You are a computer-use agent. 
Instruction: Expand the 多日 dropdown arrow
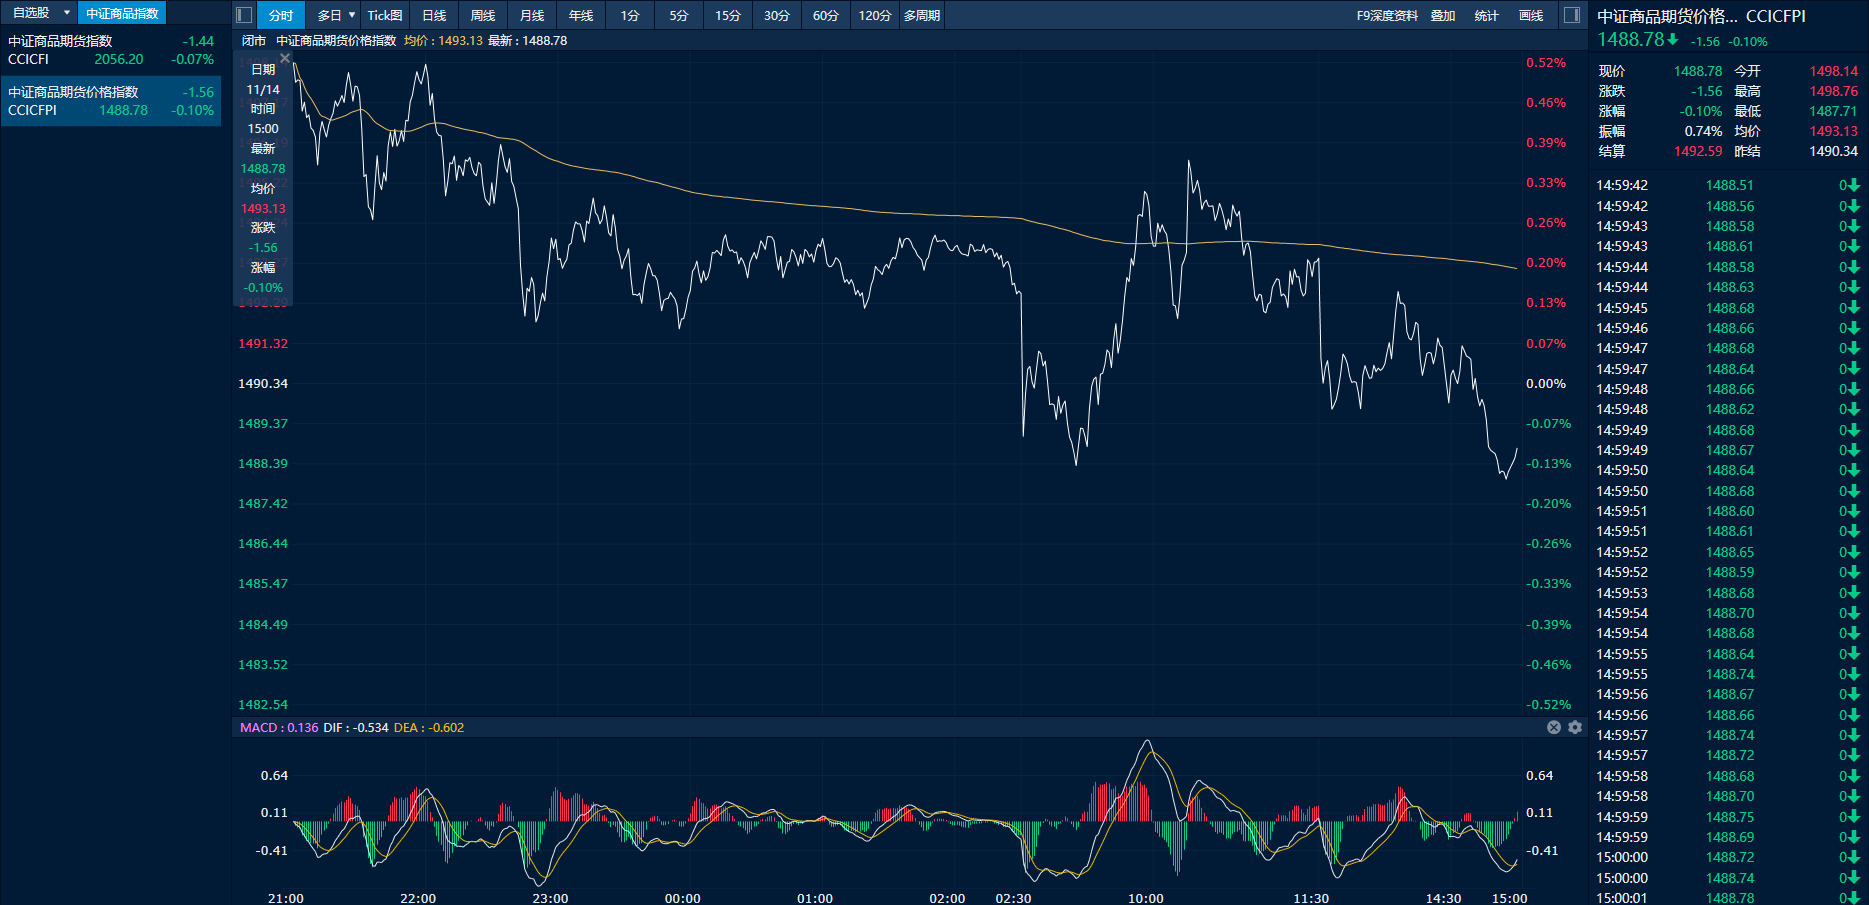tap(352, 15)
